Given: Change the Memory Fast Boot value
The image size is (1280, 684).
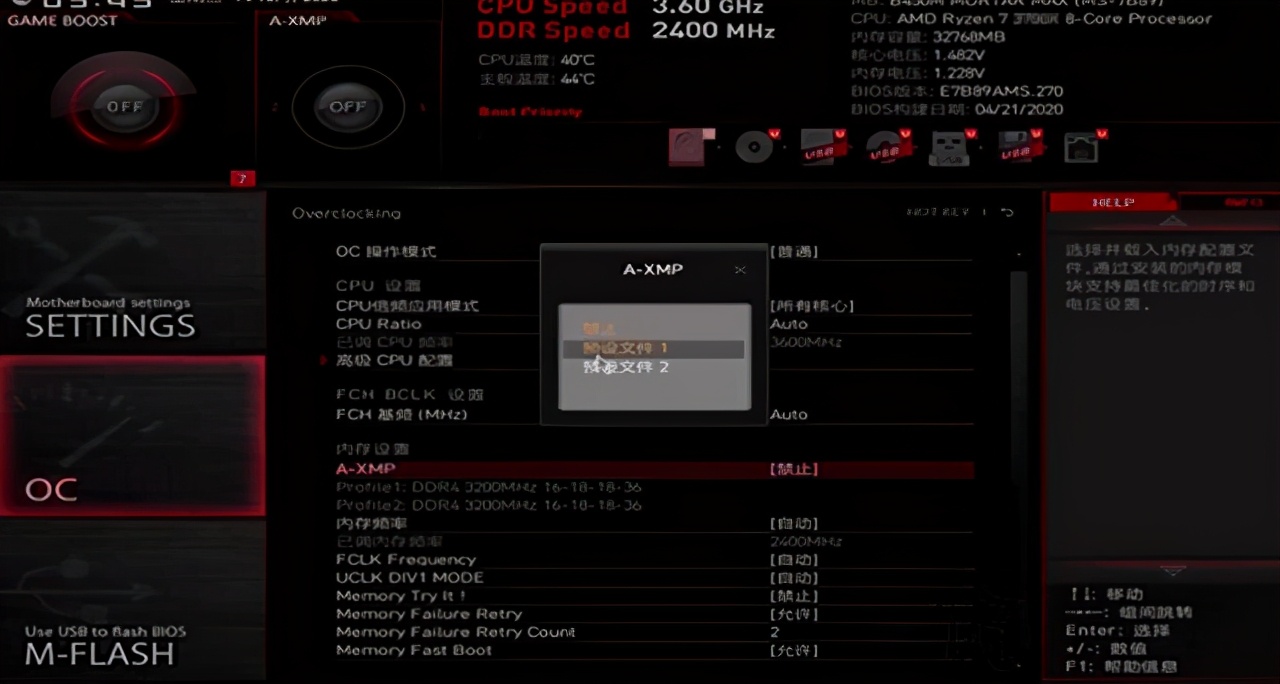Looking at the screenshot, I should (x=794, y=651).
